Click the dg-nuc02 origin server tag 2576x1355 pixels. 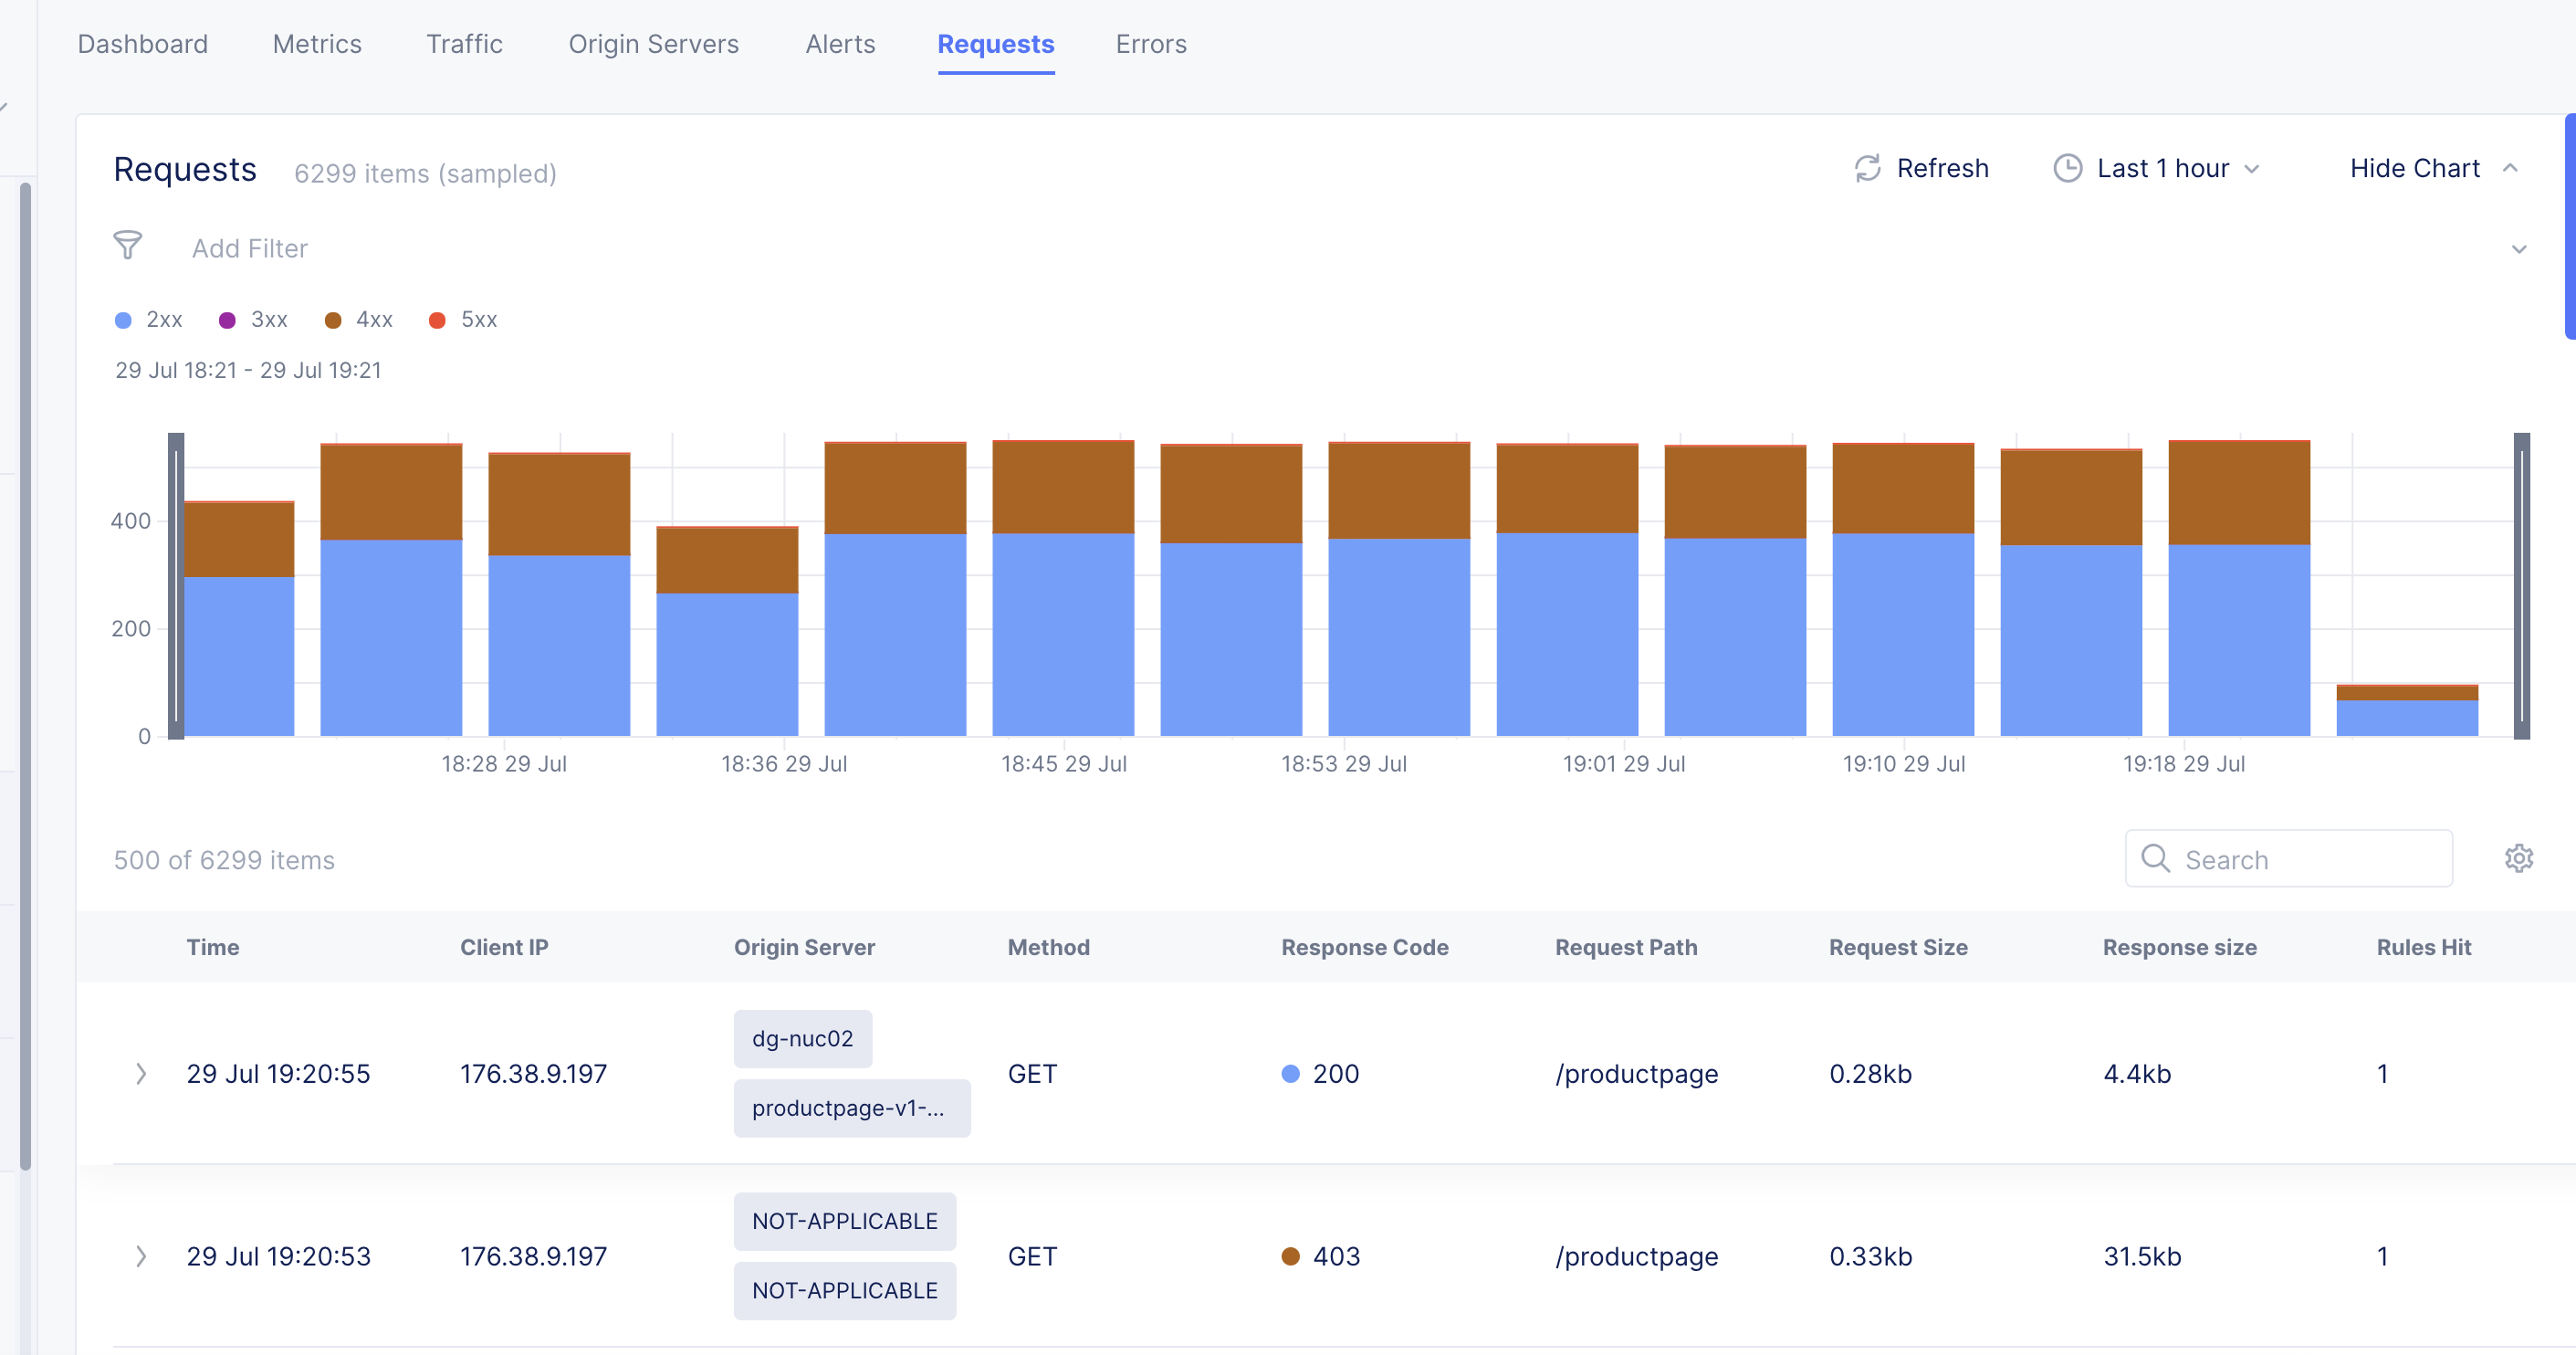coord(803,1038)
